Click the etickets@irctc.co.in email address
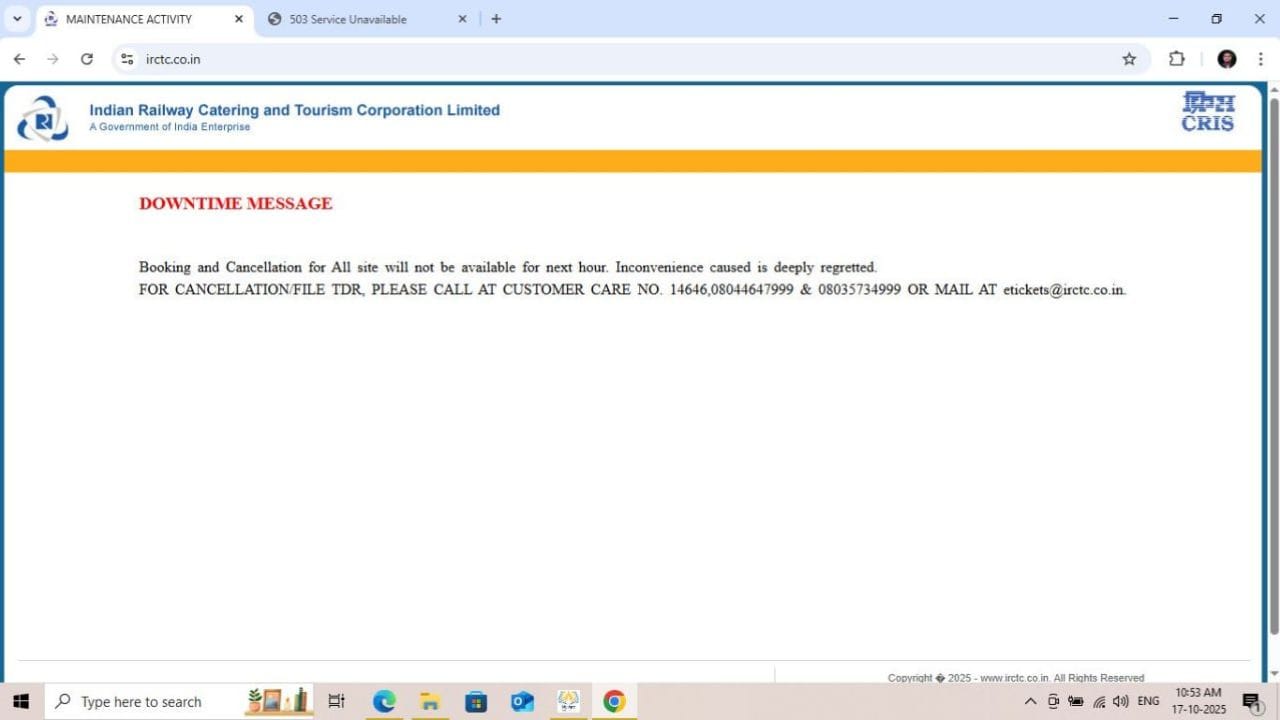 tap(1064, 290)
